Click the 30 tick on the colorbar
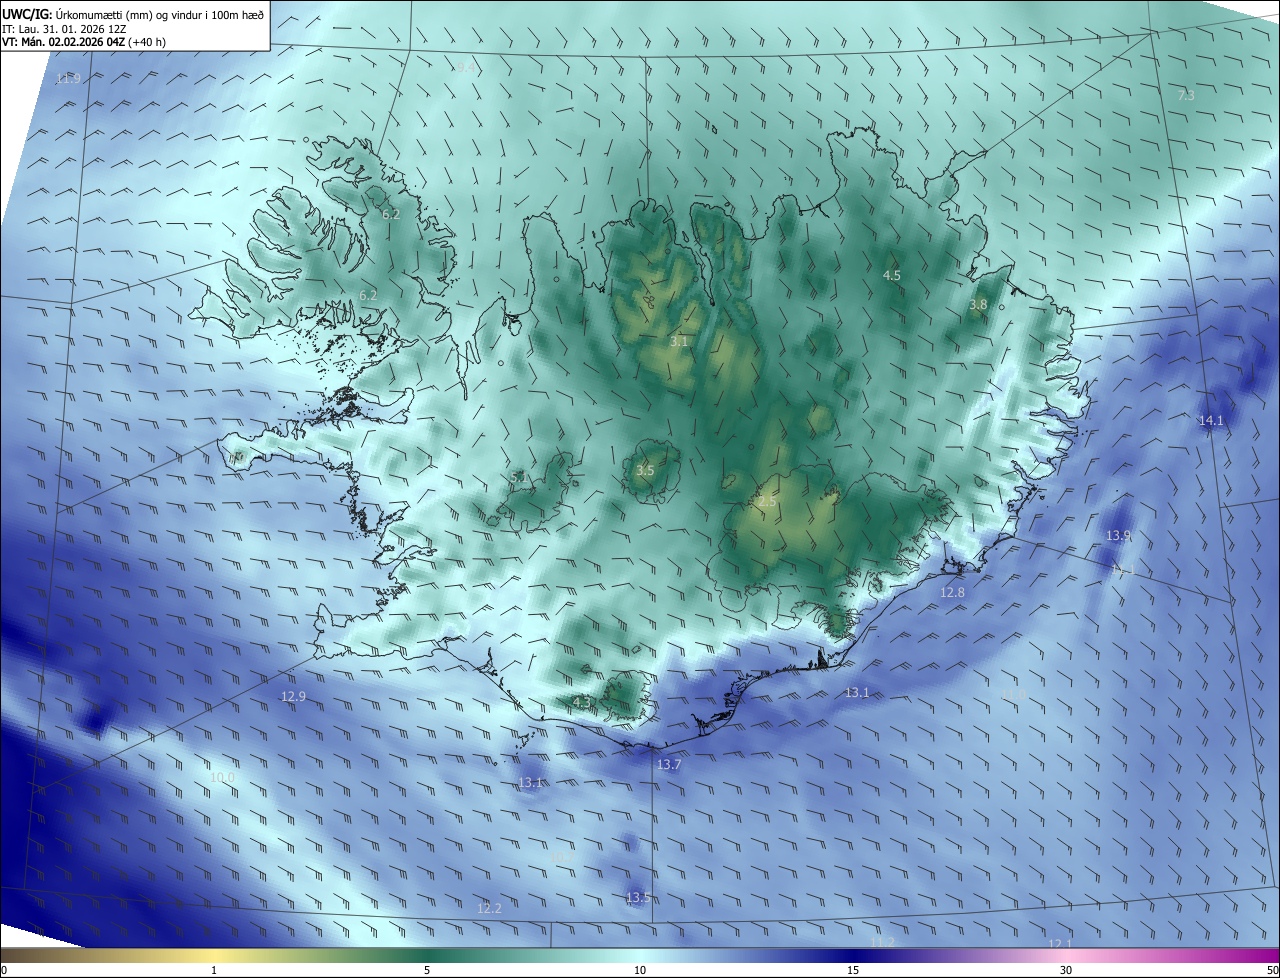Viewport: 1280px width, 978px height. pyautogui.click(x=1066, y=970)
